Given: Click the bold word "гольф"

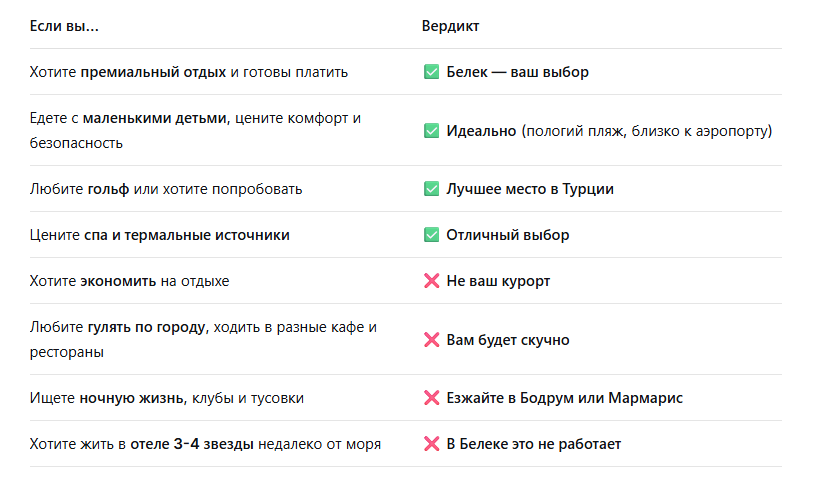Looking at the screenshot, I should (x=108, y=189).
